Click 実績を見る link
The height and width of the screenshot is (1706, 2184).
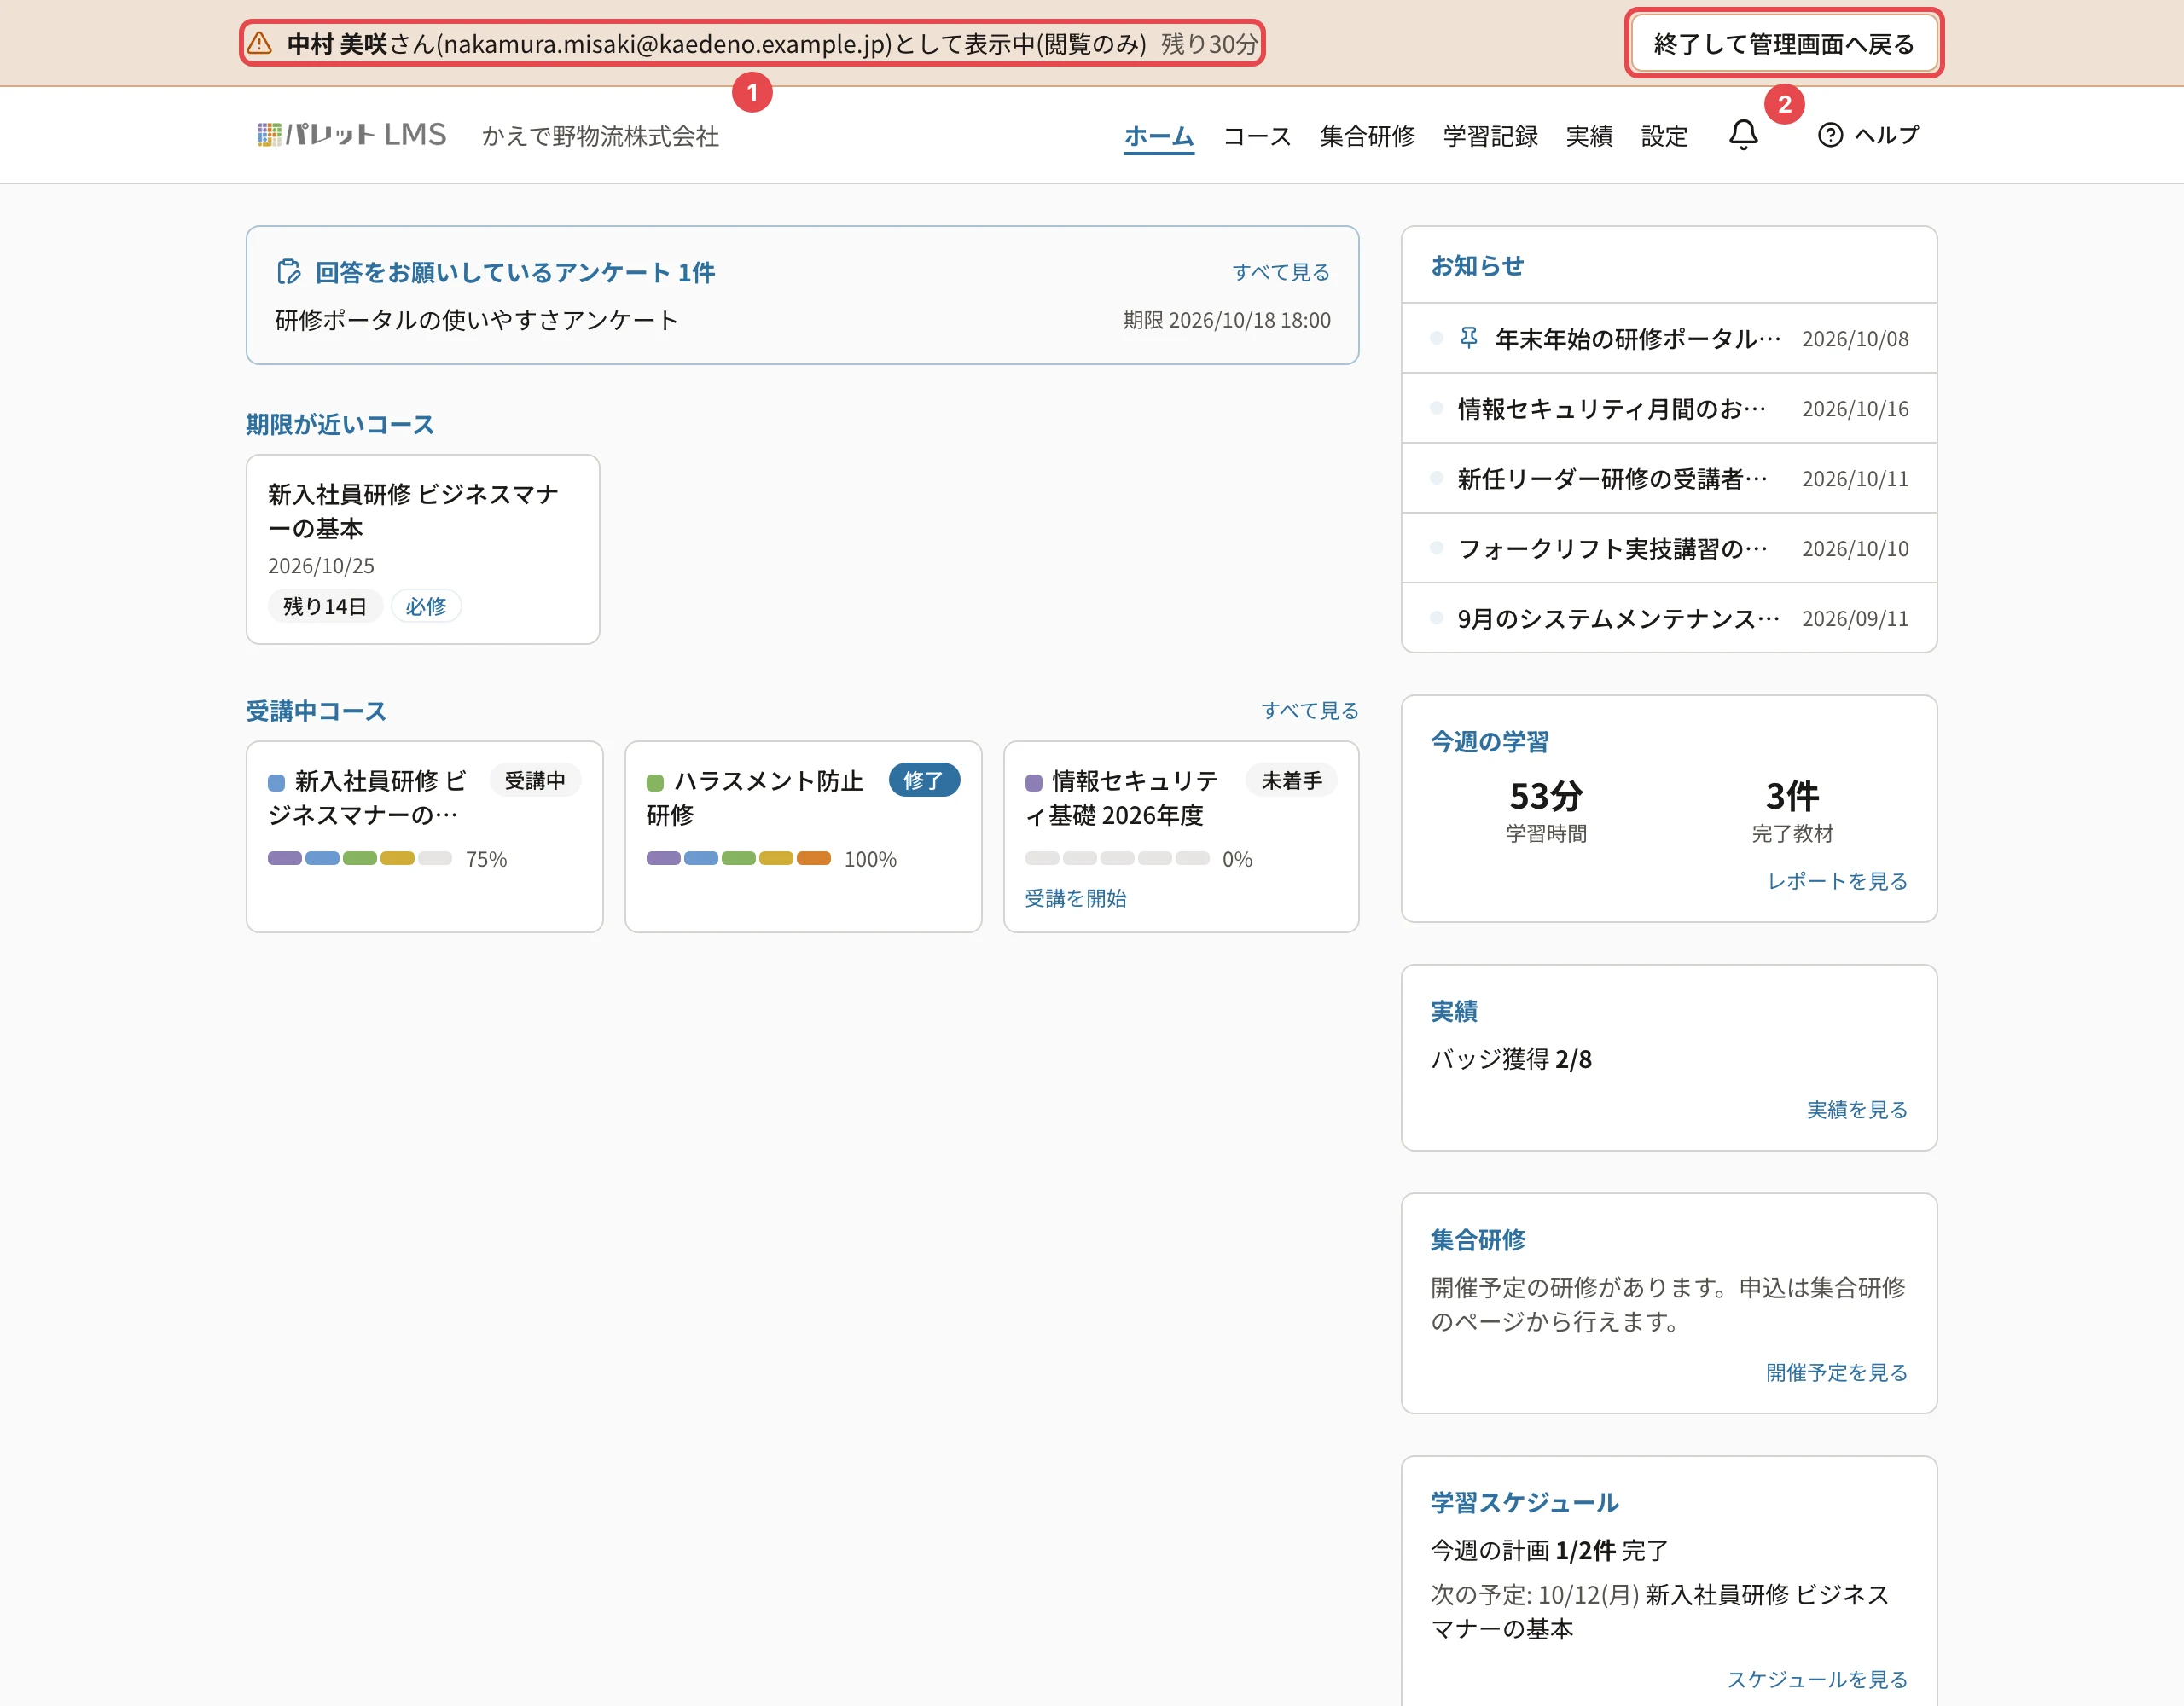click(1857, 1110)
